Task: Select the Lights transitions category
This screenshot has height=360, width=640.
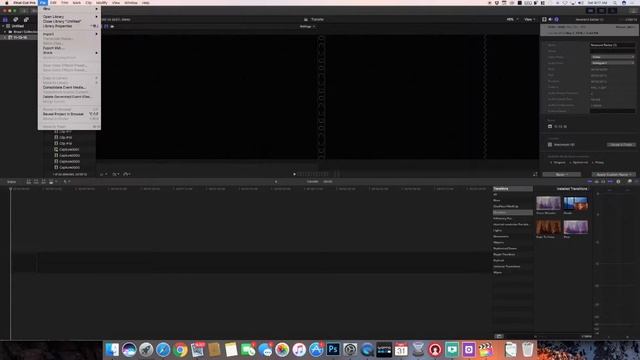Action: (512, 230)
